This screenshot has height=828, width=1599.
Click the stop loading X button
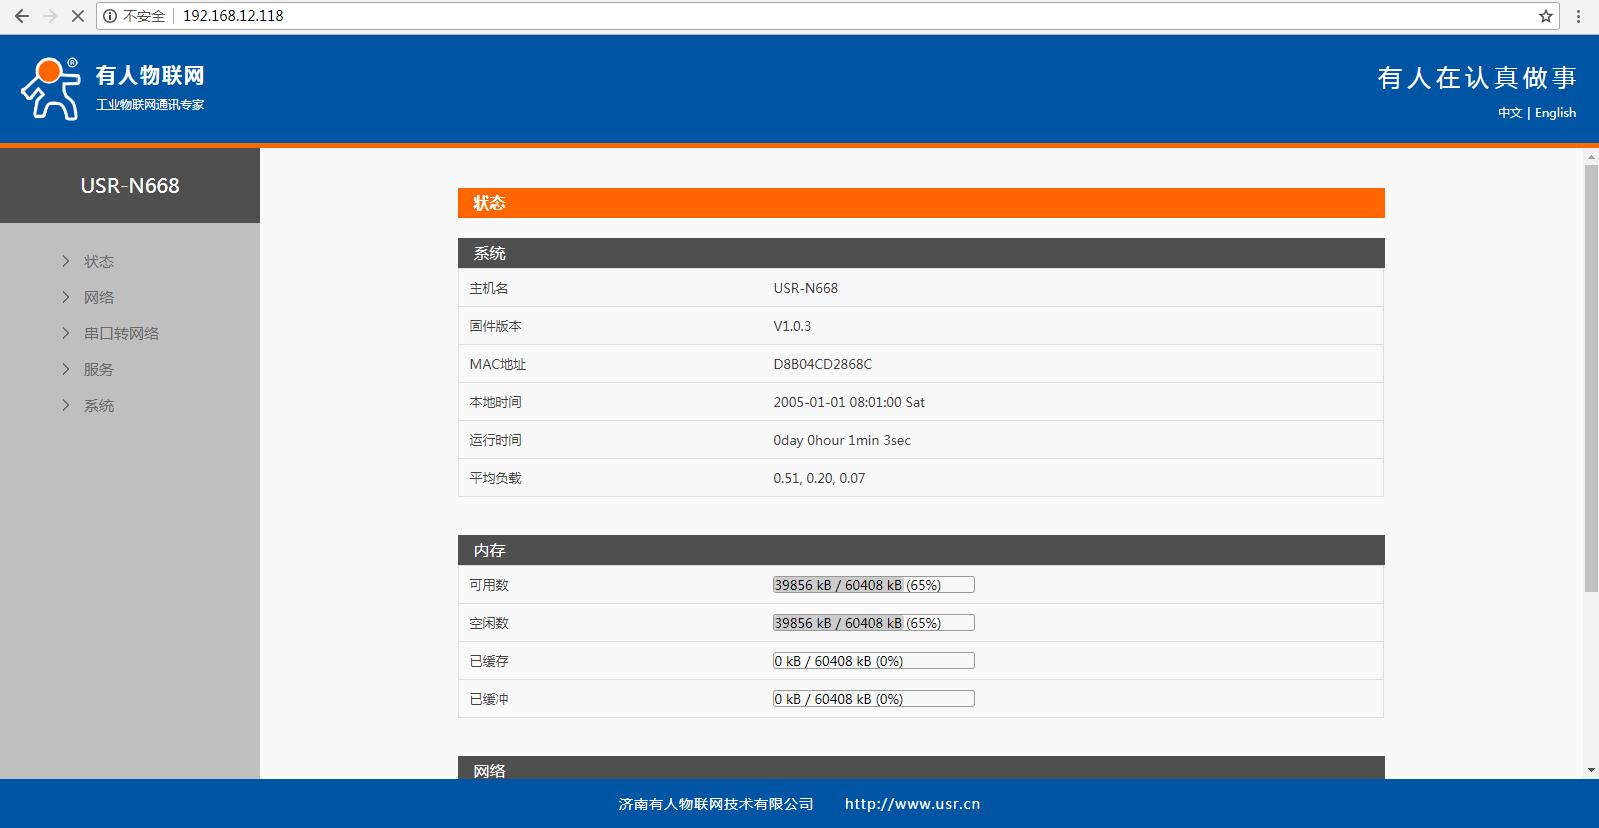click(77, 16)
